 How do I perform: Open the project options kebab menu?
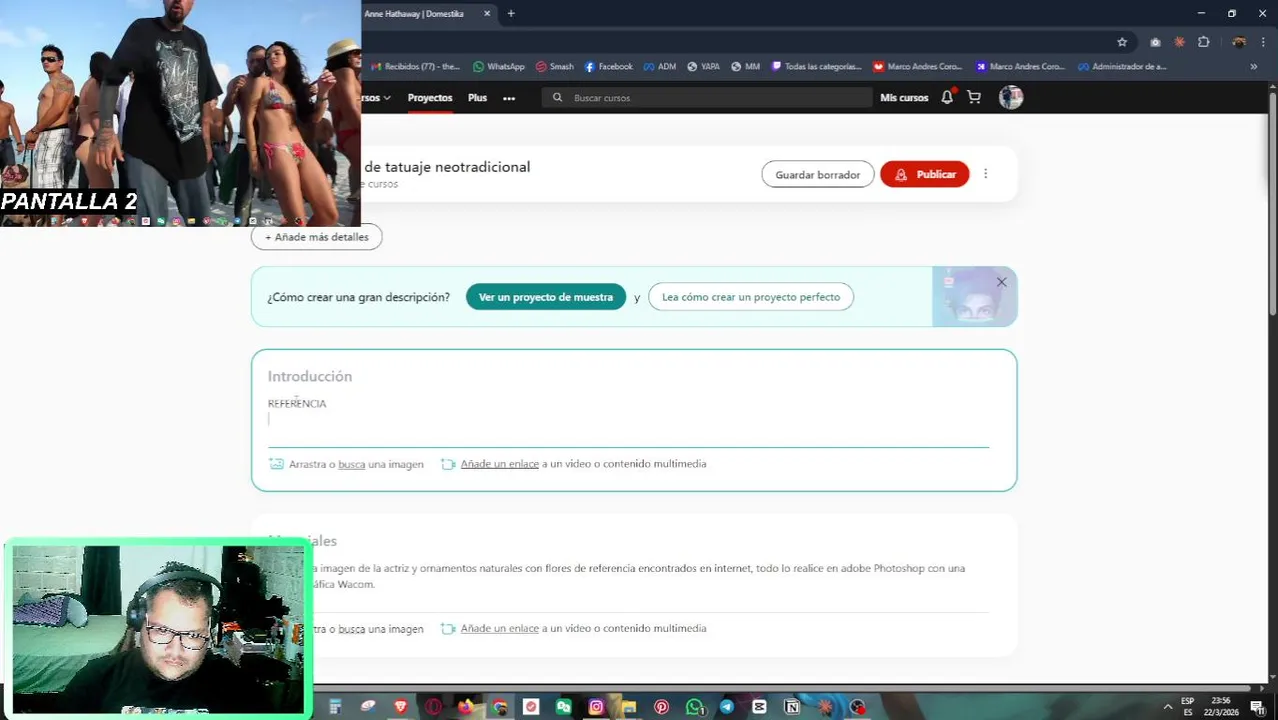pyautogui.click(x=985, y=174)
